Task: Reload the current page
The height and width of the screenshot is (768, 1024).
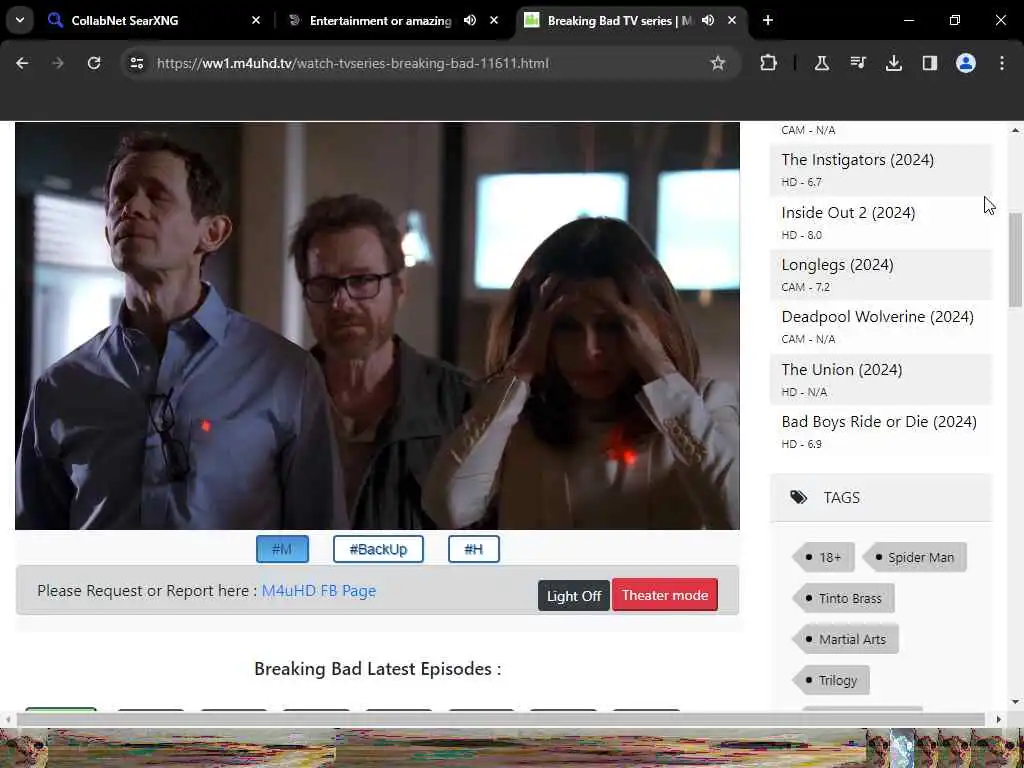Action: (94, 63)
